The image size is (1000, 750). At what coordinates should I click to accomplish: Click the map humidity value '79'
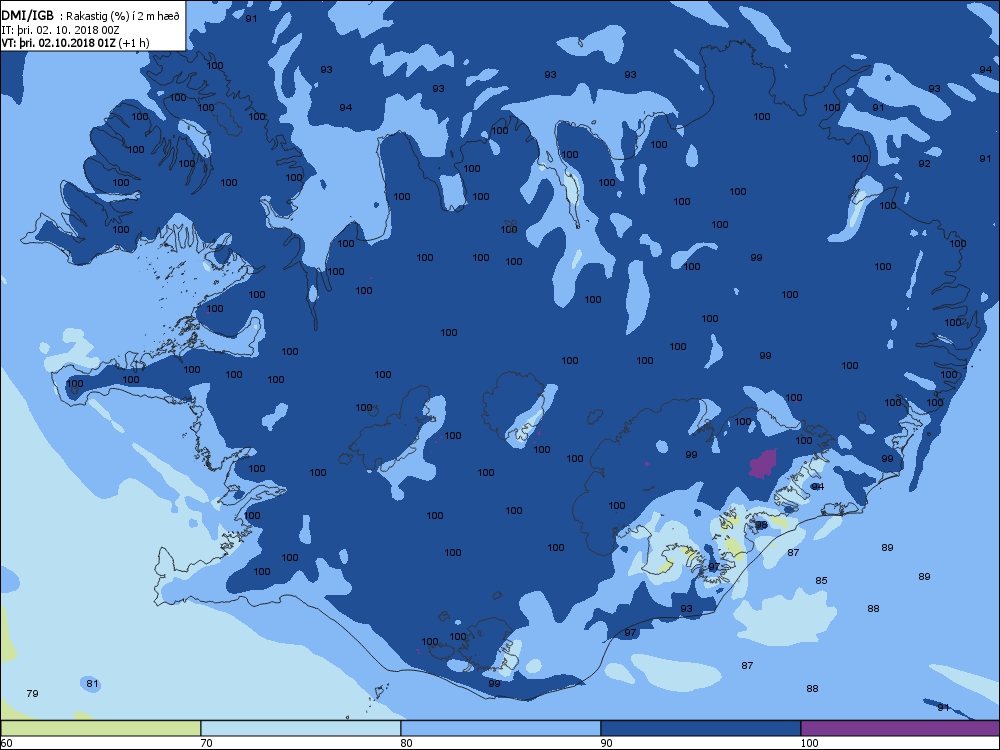pos(33,693)
